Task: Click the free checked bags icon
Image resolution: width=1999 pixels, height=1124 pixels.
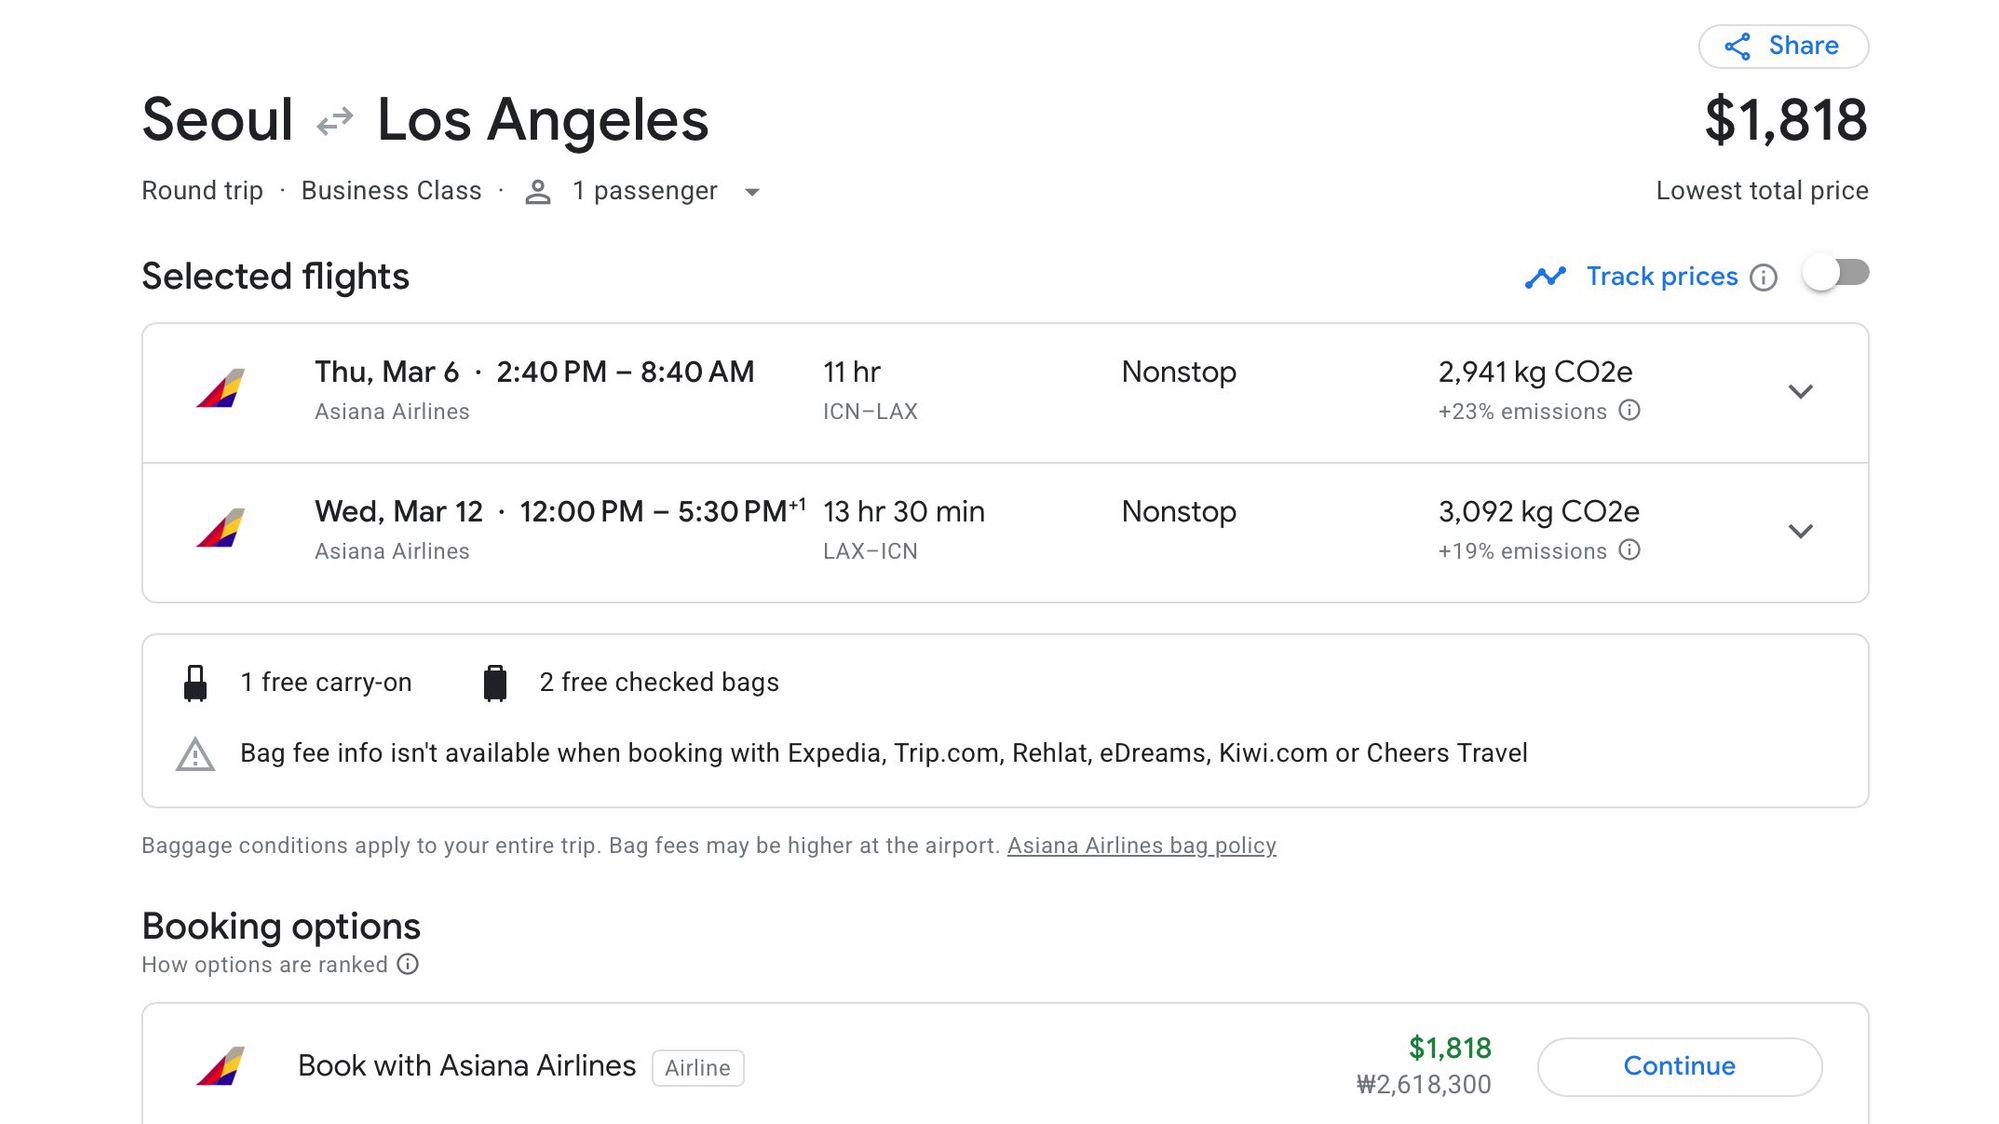Action: point(495,683)
